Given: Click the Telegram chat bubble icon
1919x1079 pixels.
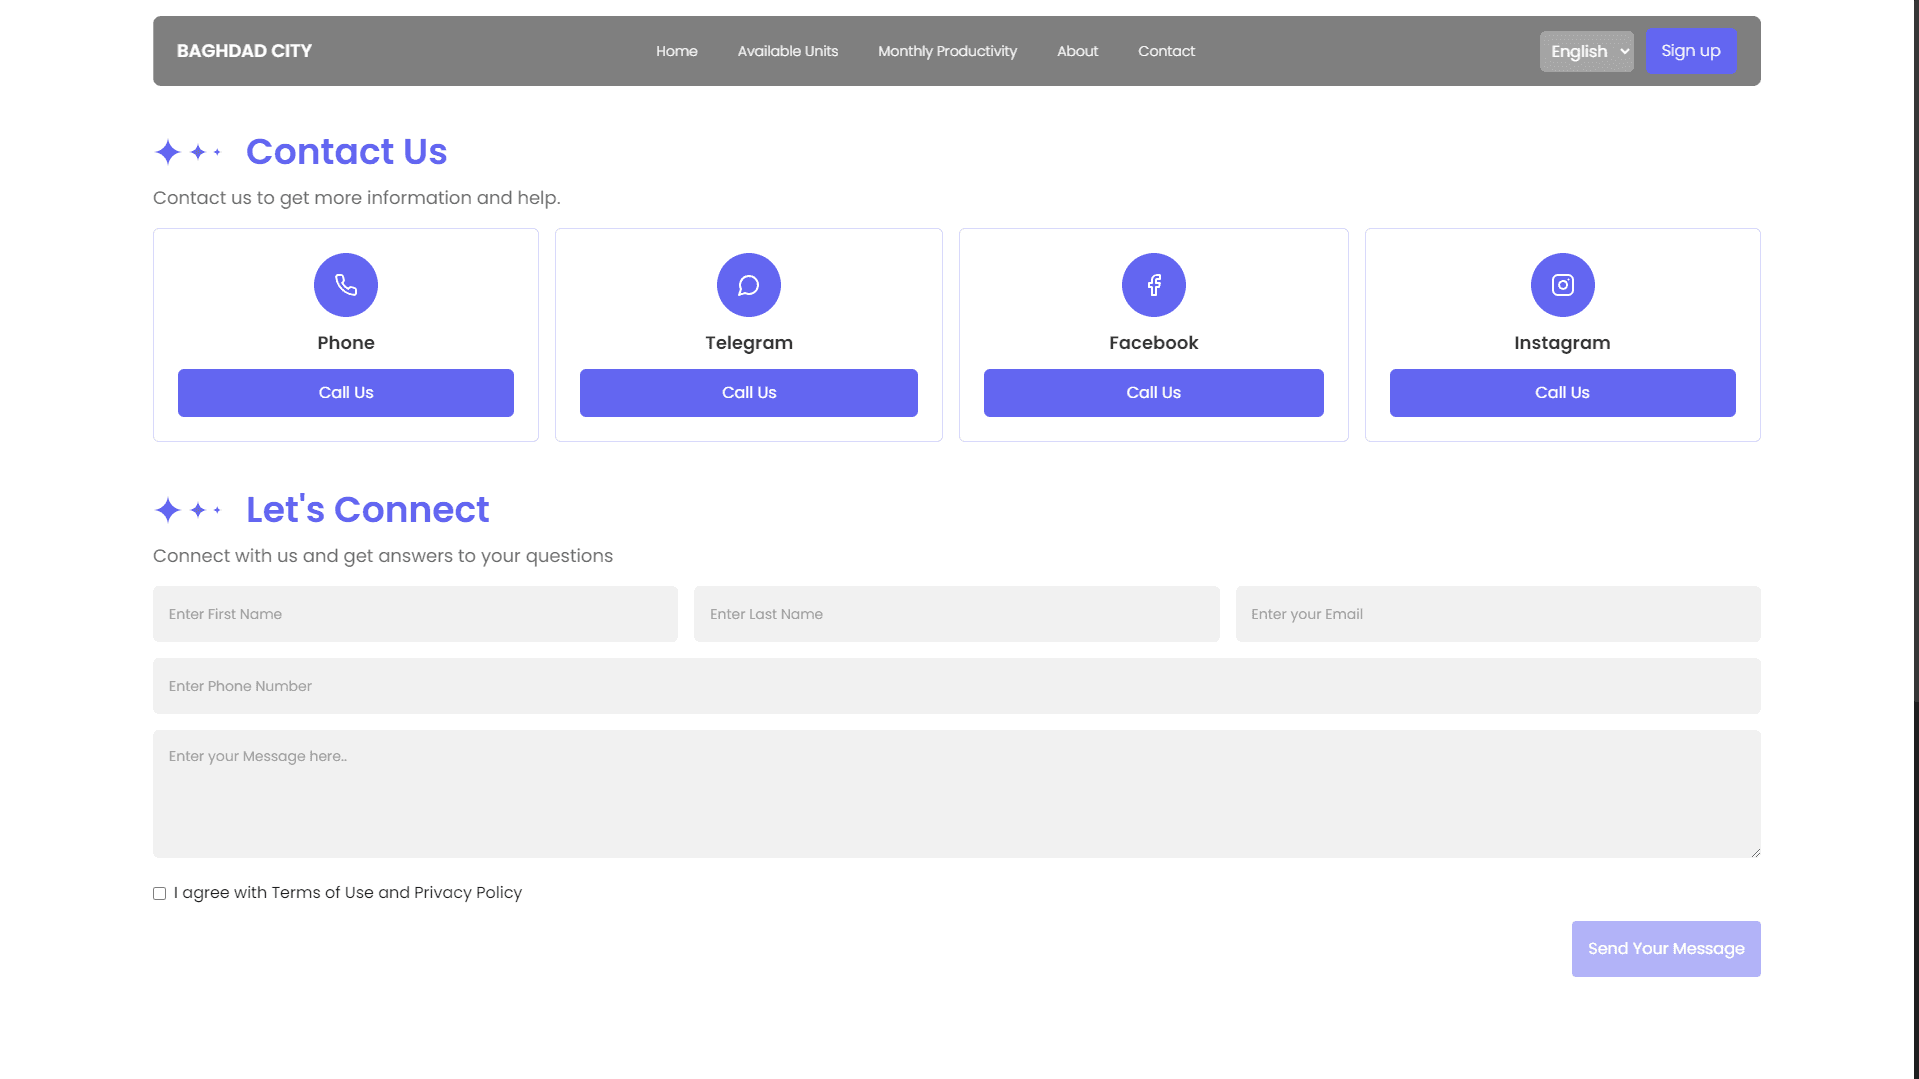Looking at the screenshot, I should pyautogui.click(x=749, y=285).
